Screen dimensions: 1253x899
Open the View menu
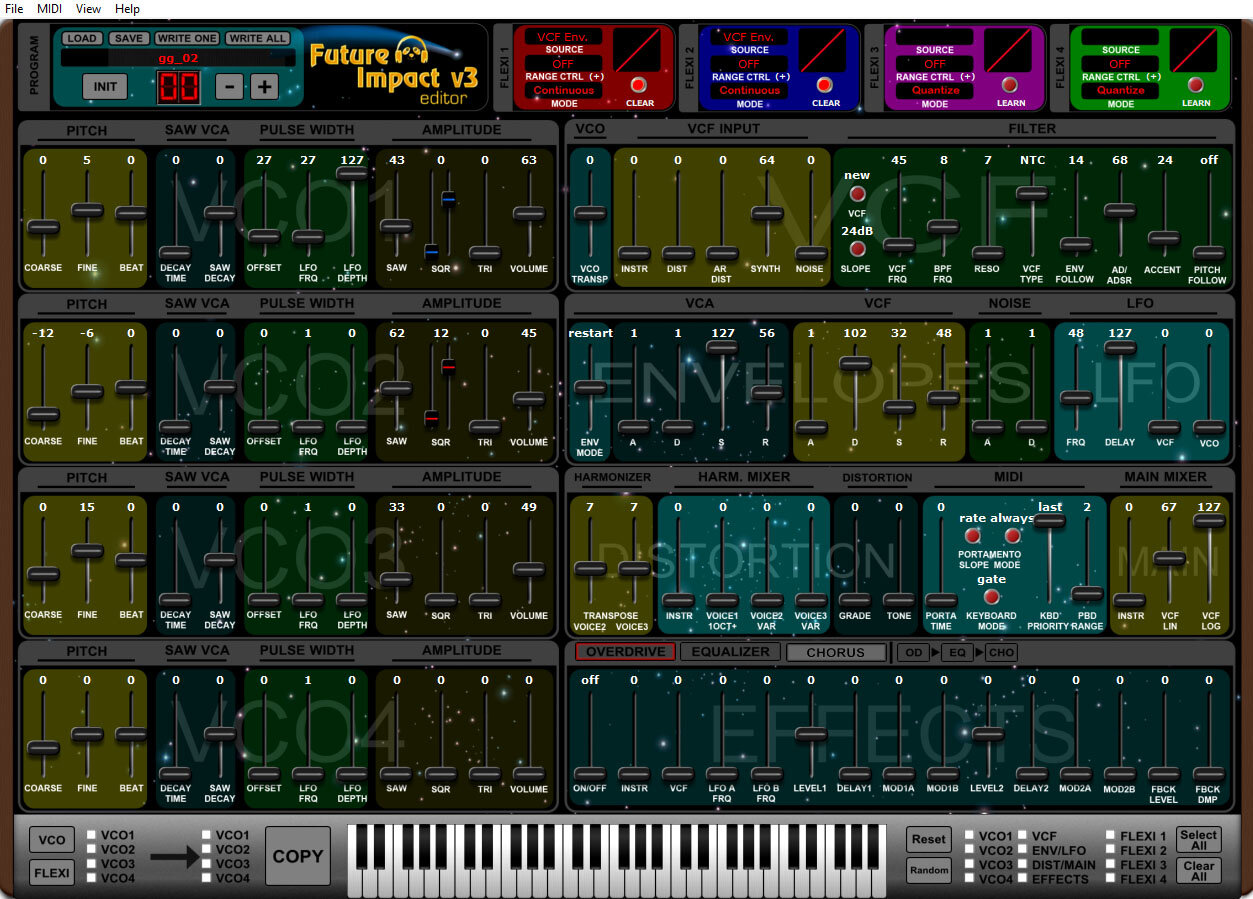[88, 8]
